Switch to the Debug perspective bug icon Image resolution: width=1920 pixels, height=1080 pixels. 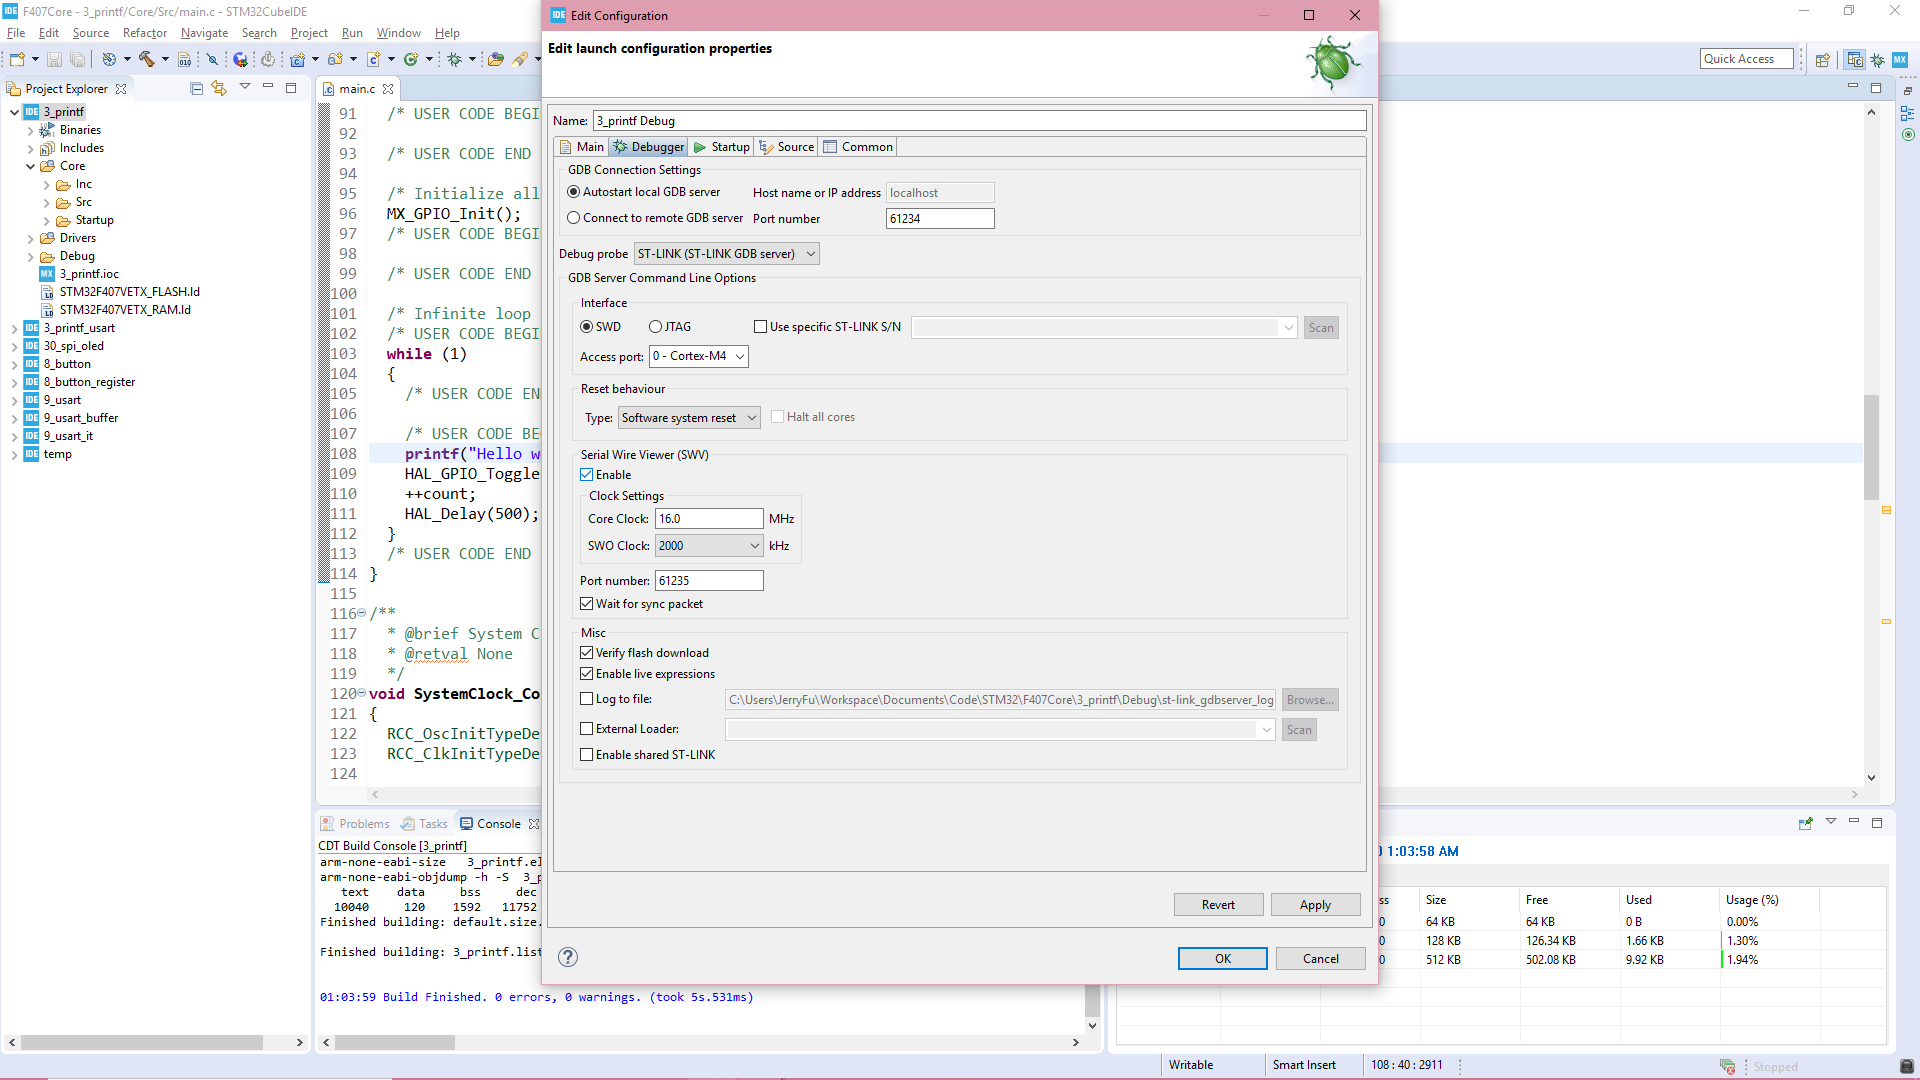(1875, 59)
